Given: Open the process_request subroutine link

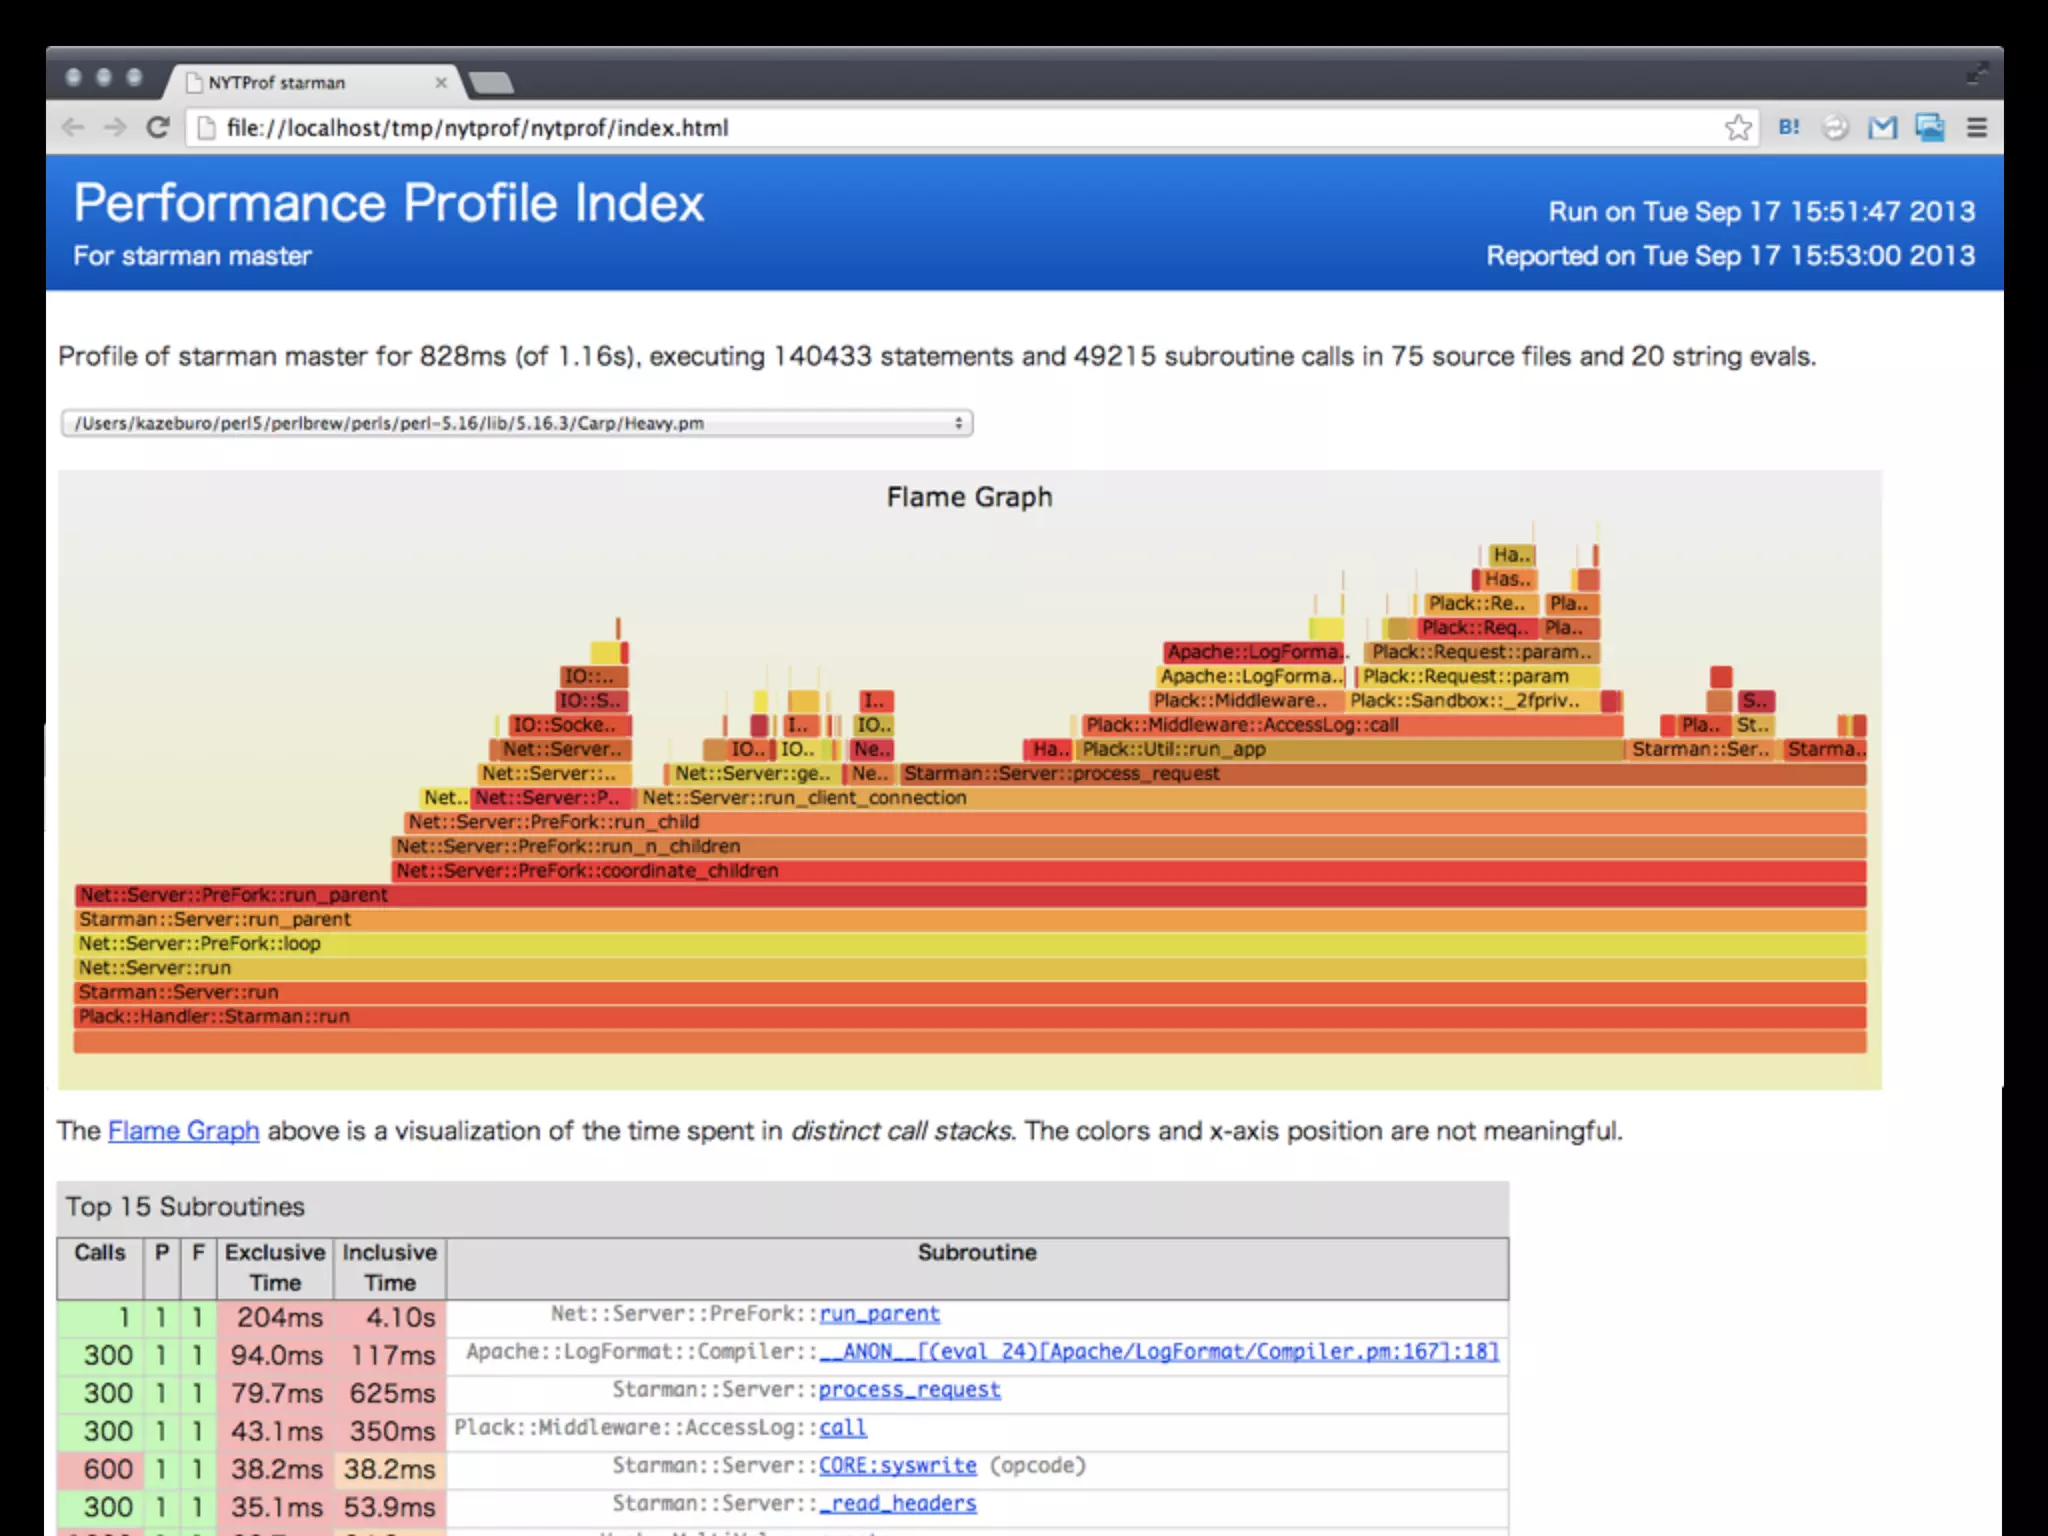Looking at the screenshot, I should [909, 1390].
